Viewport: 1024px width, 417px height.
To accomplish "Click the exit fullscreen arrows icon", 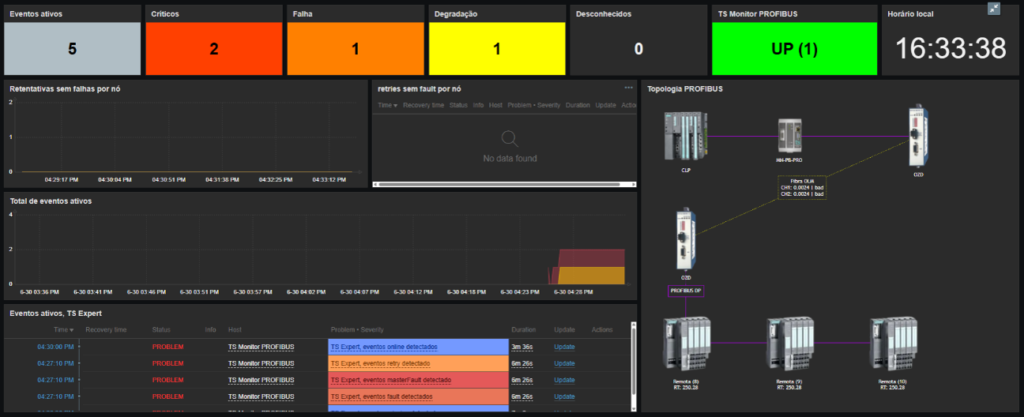I will tap(993, 8).
